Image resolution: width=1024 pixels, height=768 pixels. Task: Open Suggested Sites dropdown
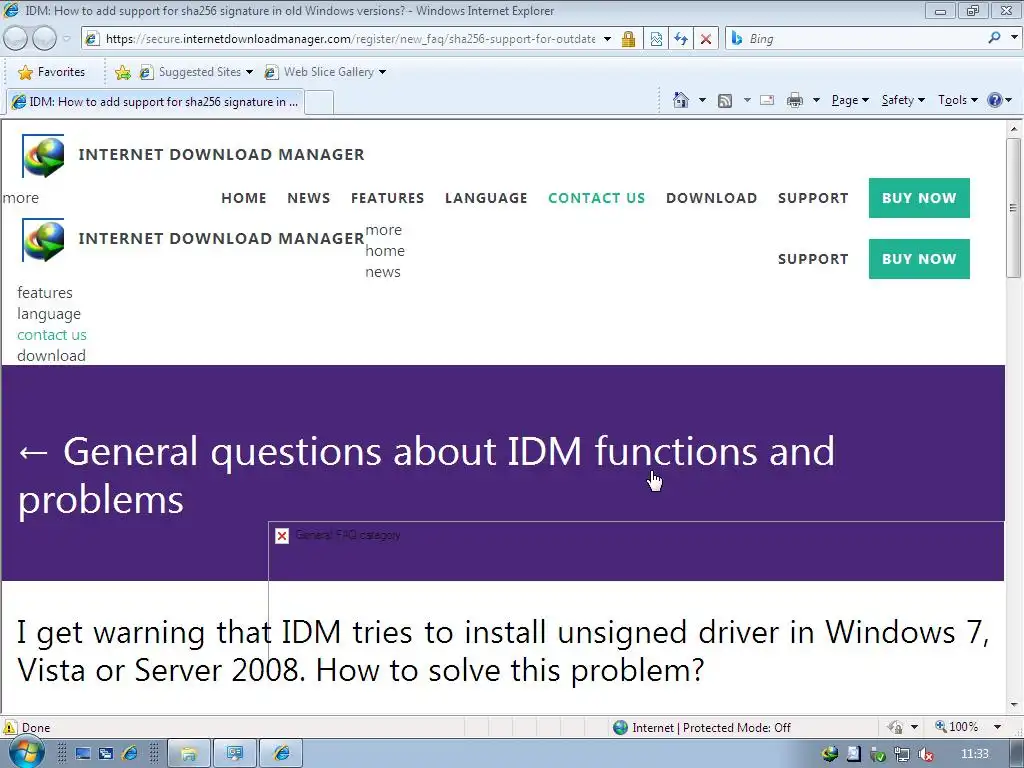point(196,72)
